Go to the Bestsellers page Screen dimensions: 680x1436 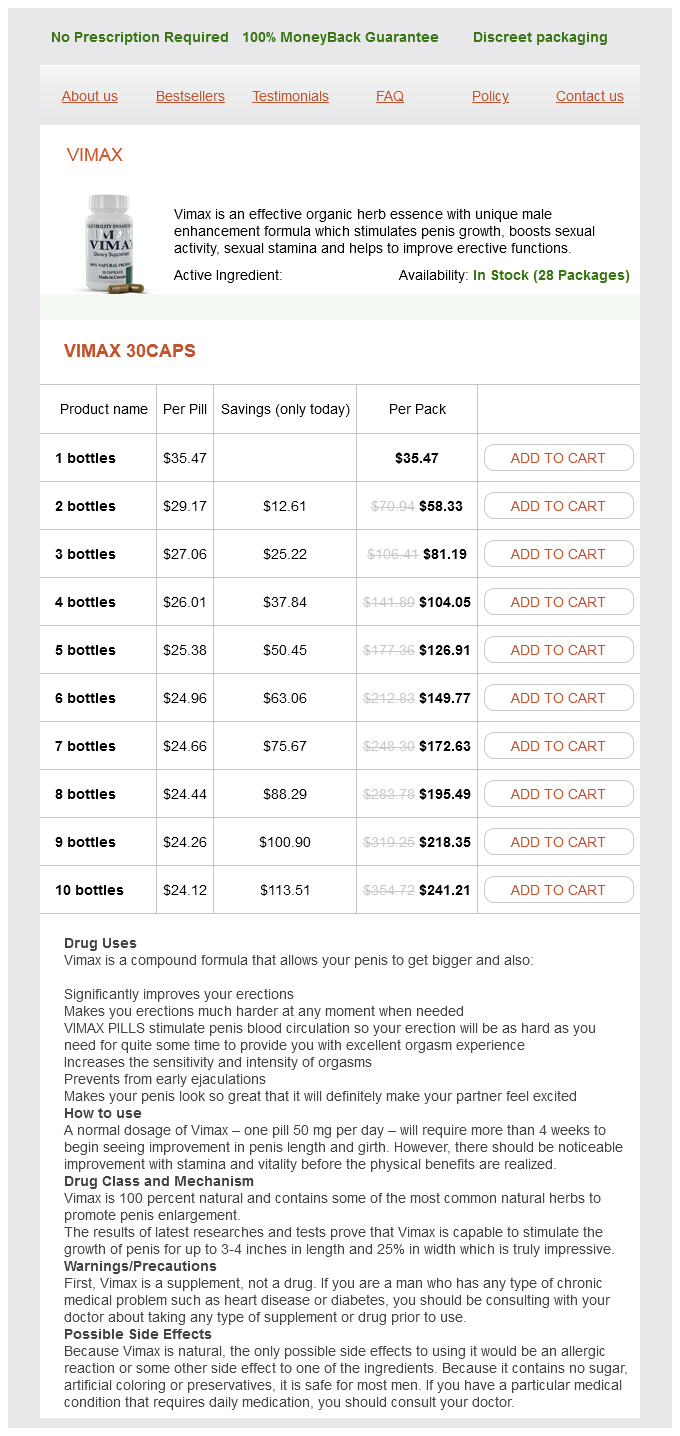(x=190, y=96)
